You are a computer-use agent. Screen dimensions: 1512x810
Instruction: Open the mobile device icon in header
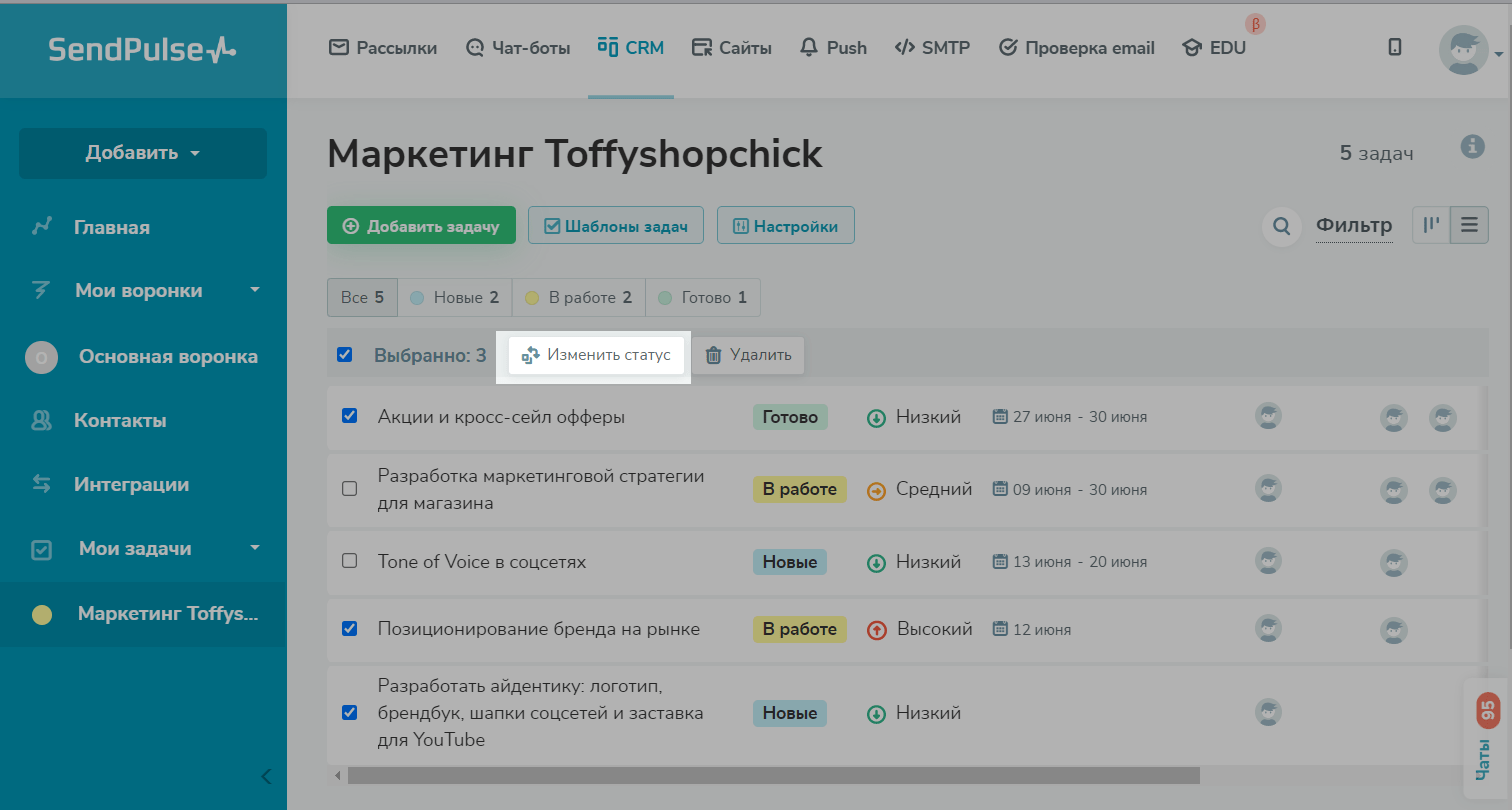coord(1395,47)
